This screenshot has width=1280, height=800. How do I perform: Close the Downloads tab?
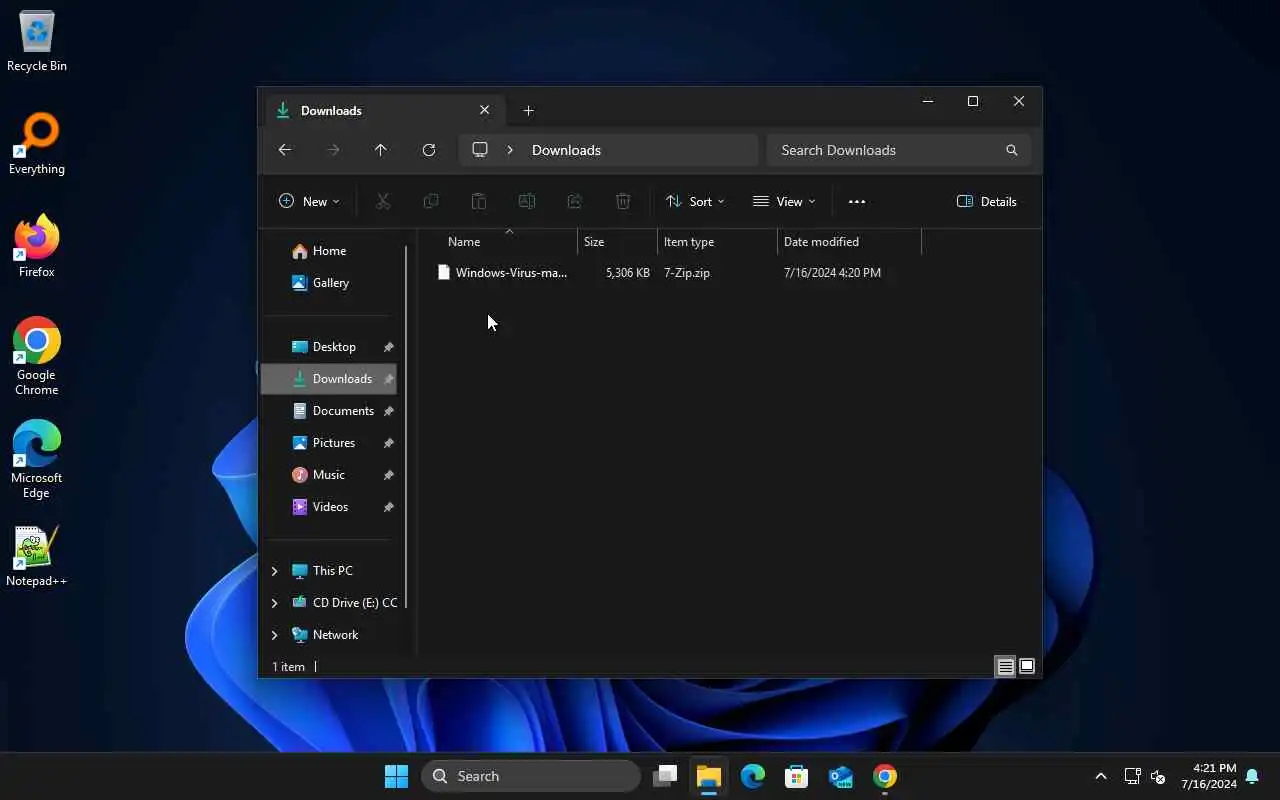tap(485, 110)
